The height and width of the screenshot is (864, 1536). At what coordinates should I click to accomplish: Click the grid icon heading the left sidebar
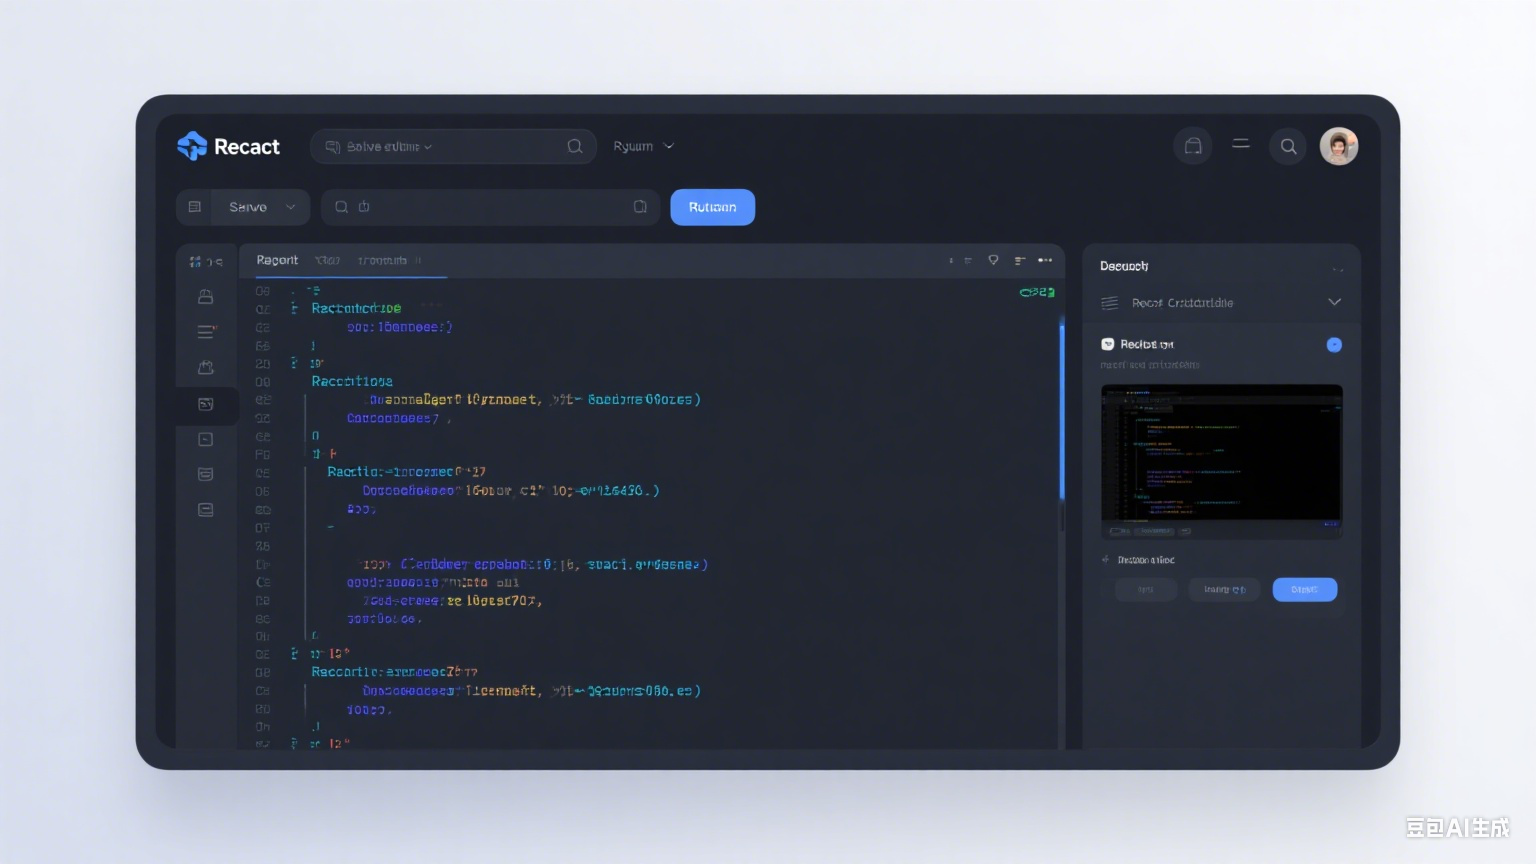pyautogui.click(x=195, y=262)
